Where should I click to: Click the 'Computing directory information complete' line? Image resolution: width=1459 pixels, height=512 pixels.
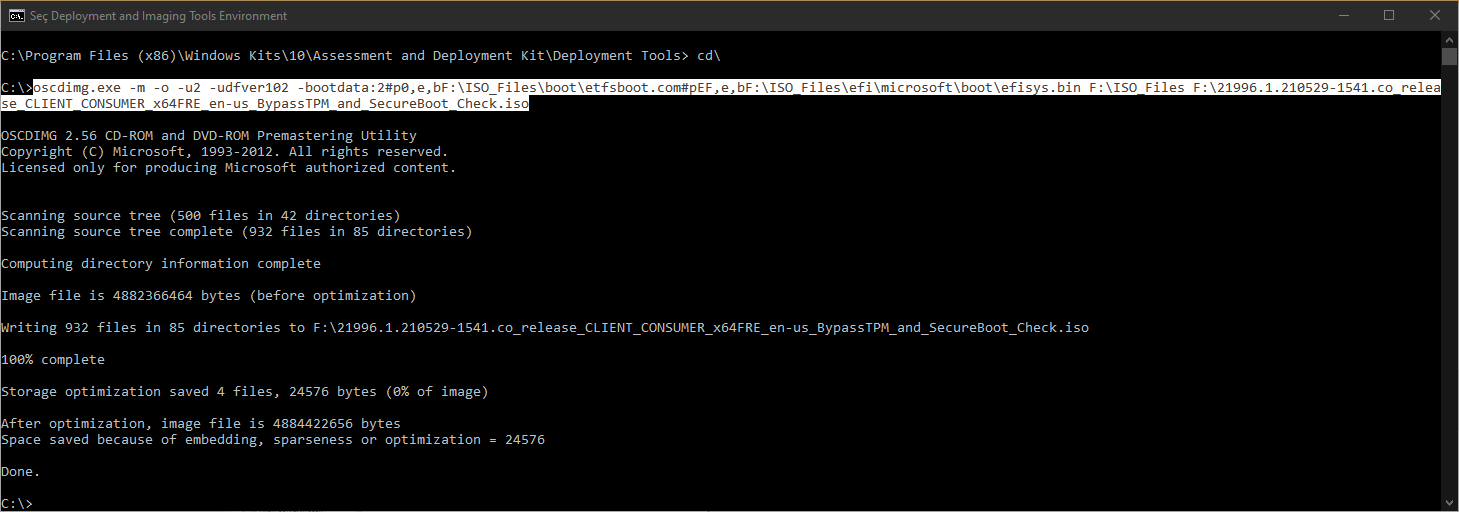pos(161,263)
